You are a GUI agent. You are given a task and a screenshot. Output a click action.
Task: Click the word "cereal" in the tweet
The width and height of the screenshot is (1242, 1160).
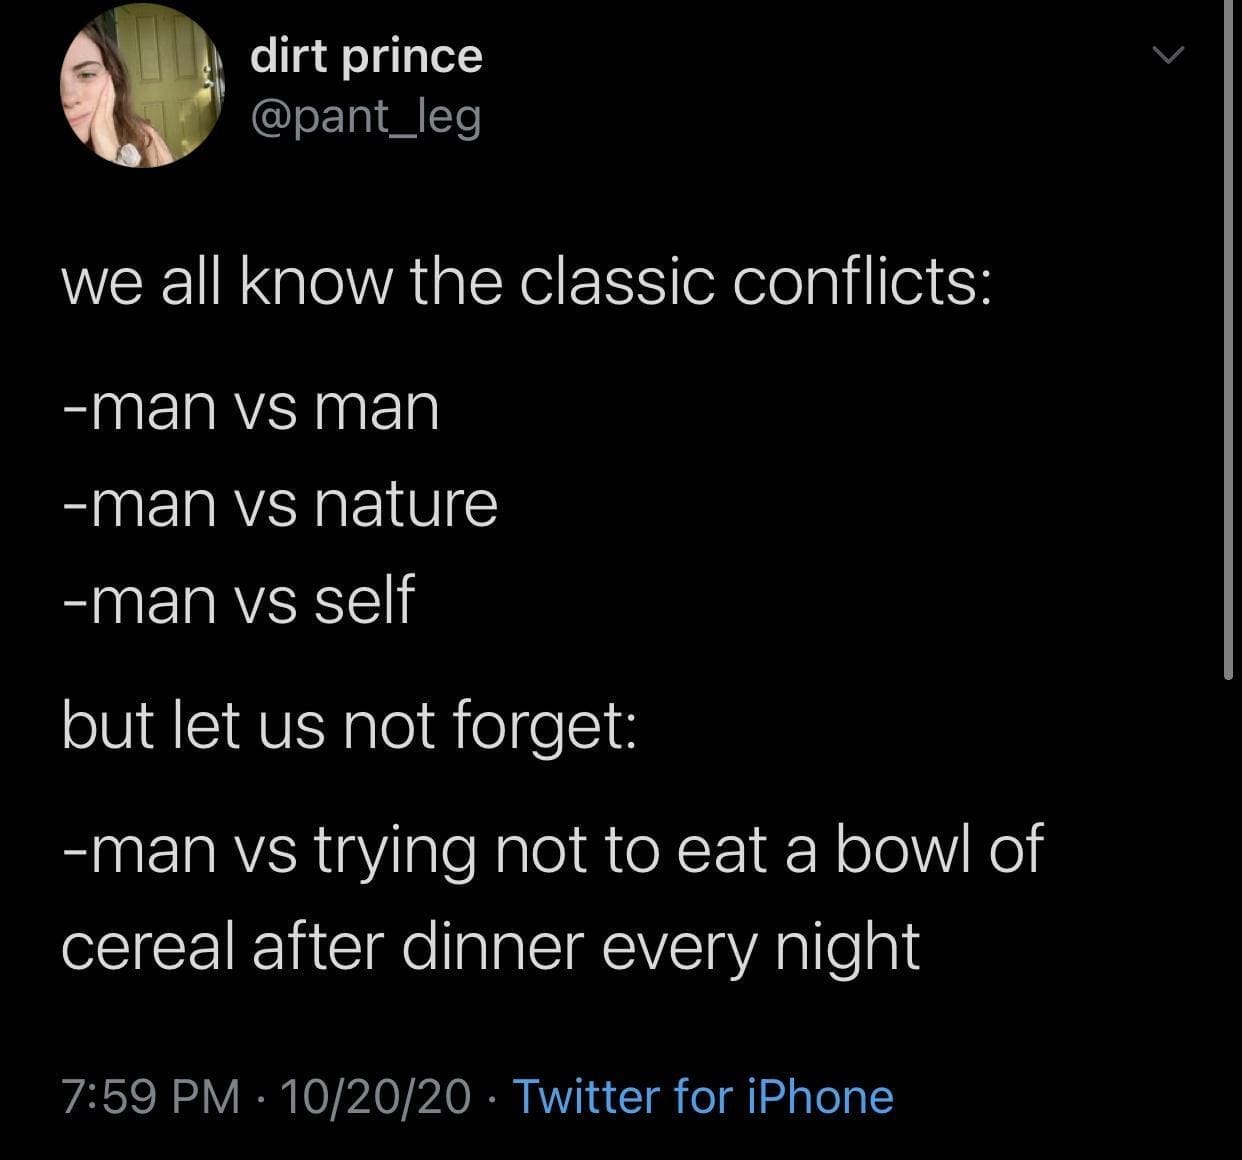(148, 946)
